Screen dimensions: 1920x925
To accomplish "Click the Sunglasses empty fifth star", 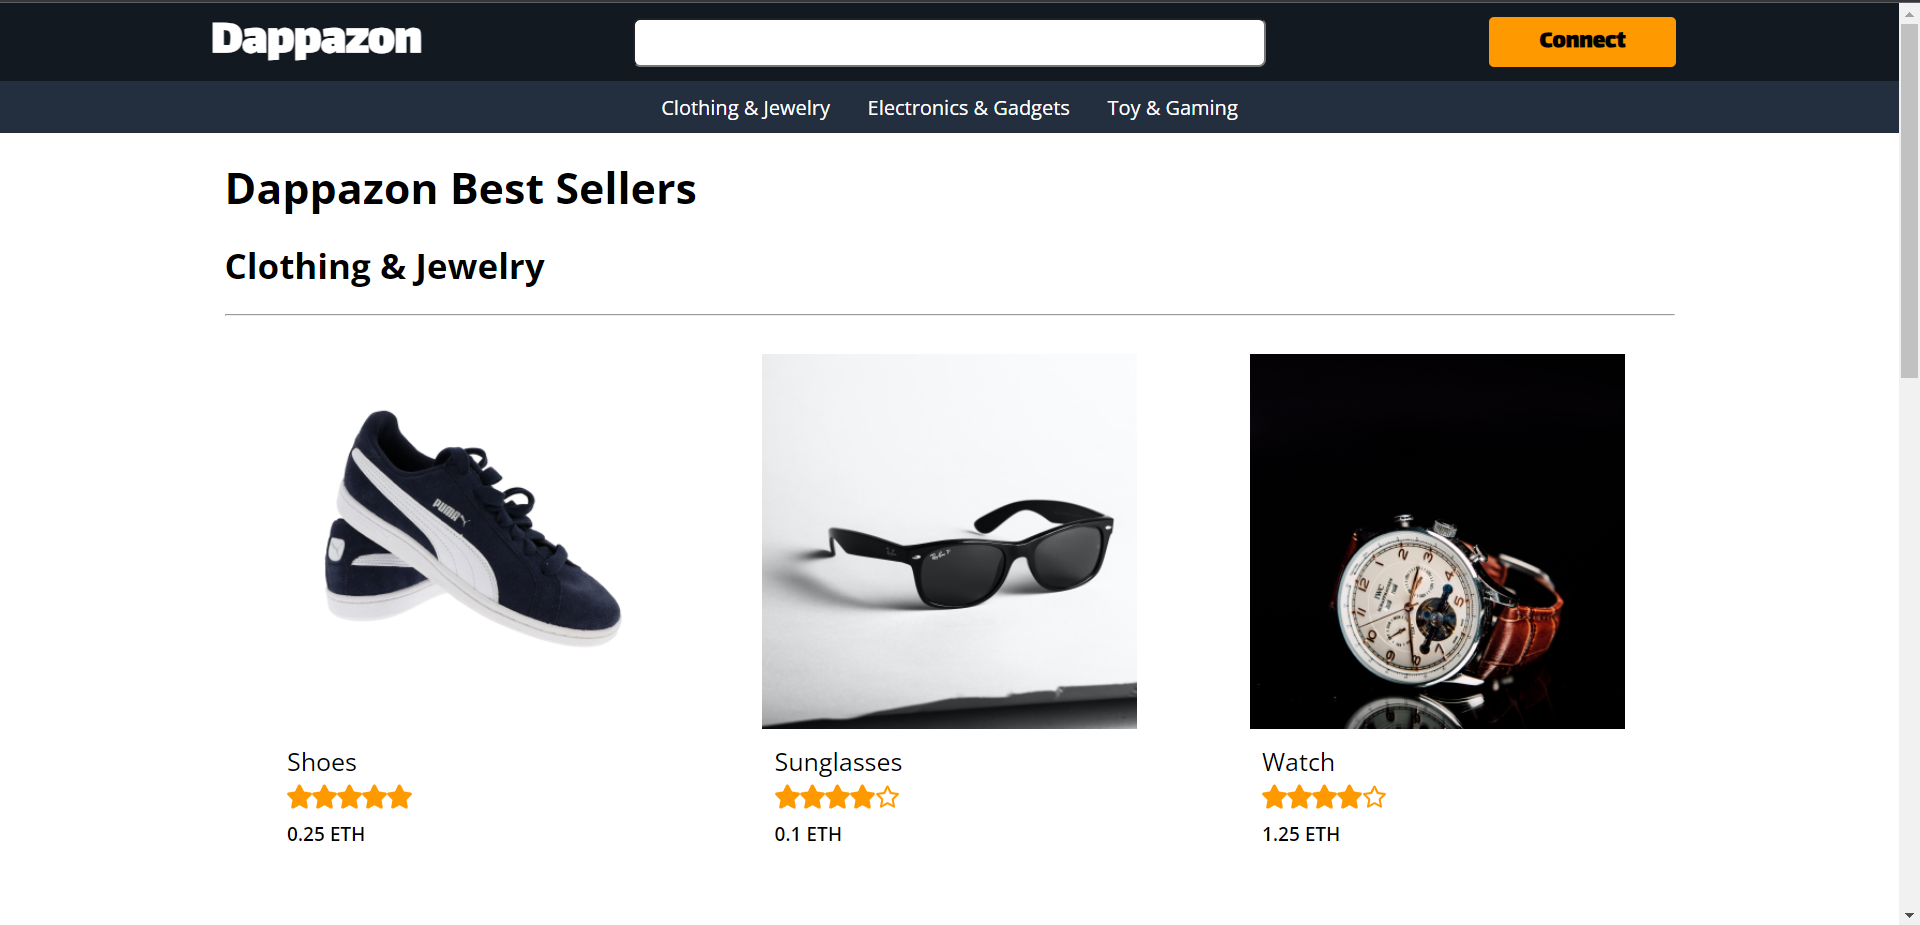I will (x=888, y=797).
